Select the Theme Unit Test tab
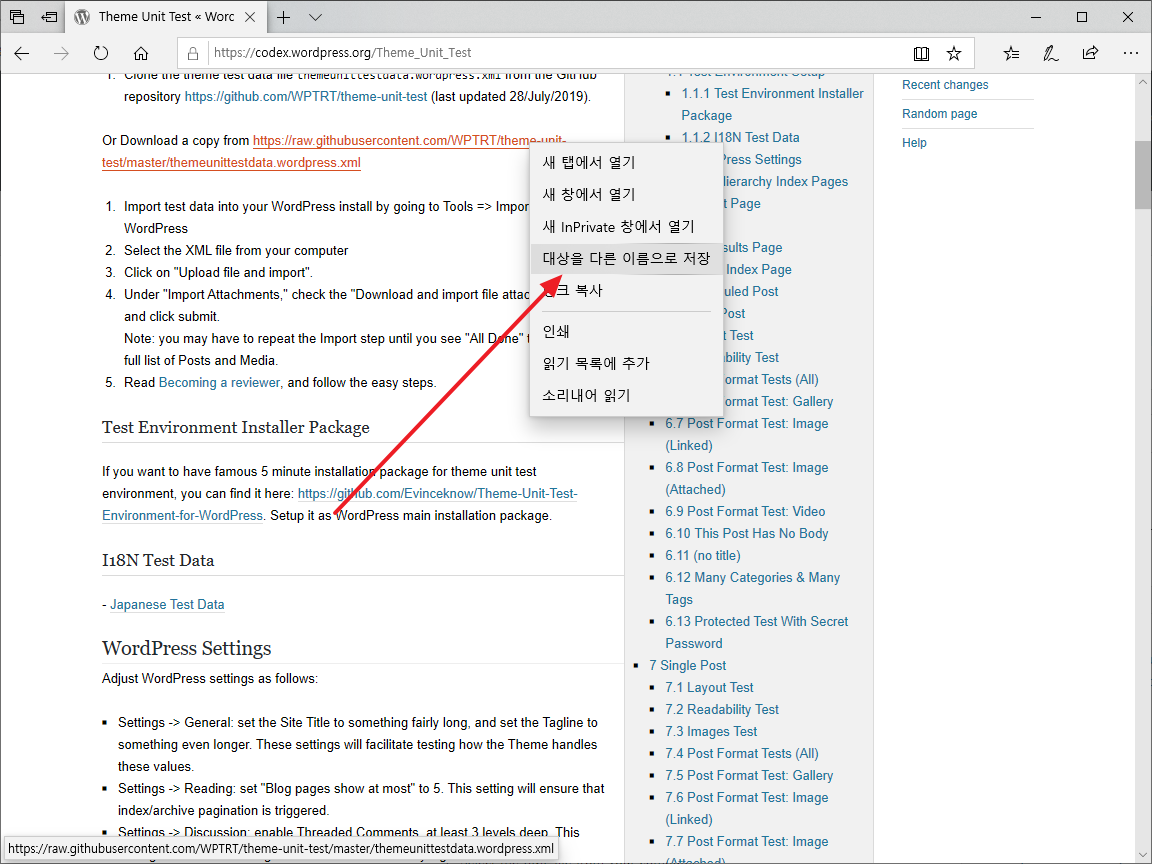 point(165,17)
